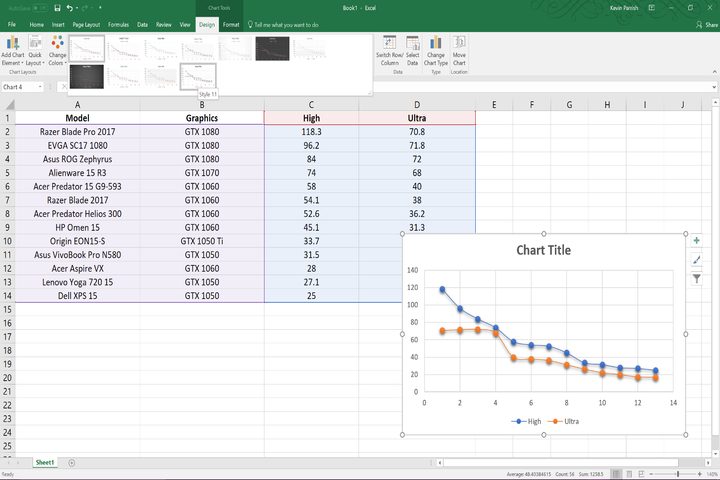Click the Tell me what you want to do box
The image size is (720, 480).
[283, 25]
